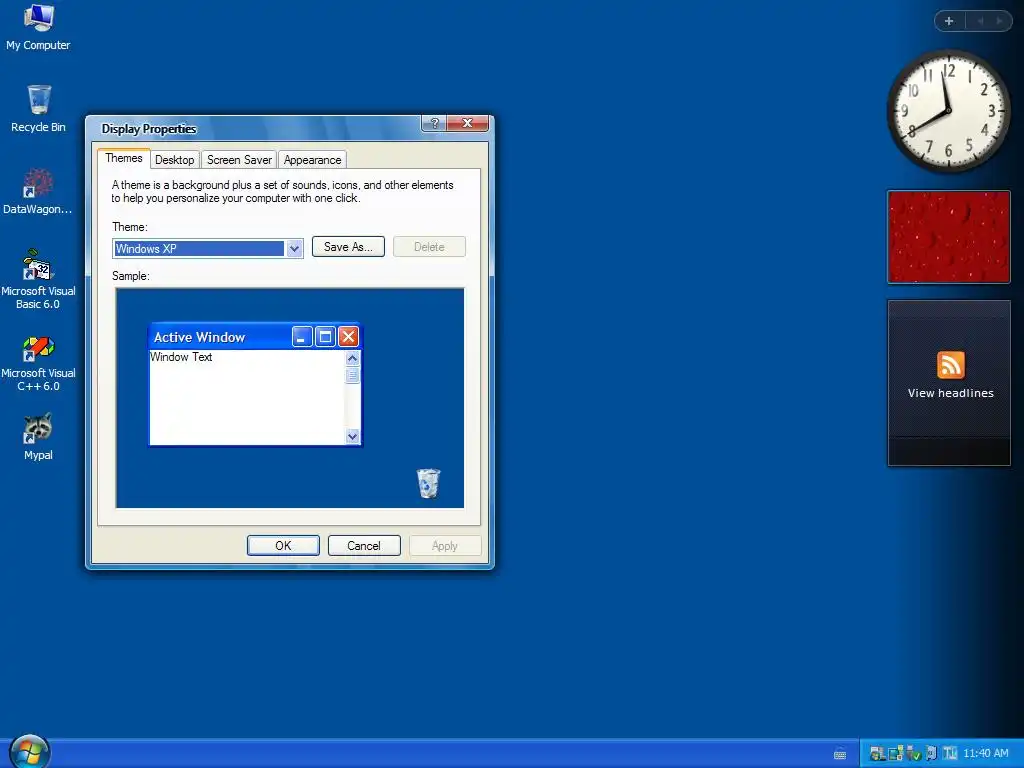This screenshot has width=1024, height=768.
Task: Click the Theme: label
Action: point(130,227)
